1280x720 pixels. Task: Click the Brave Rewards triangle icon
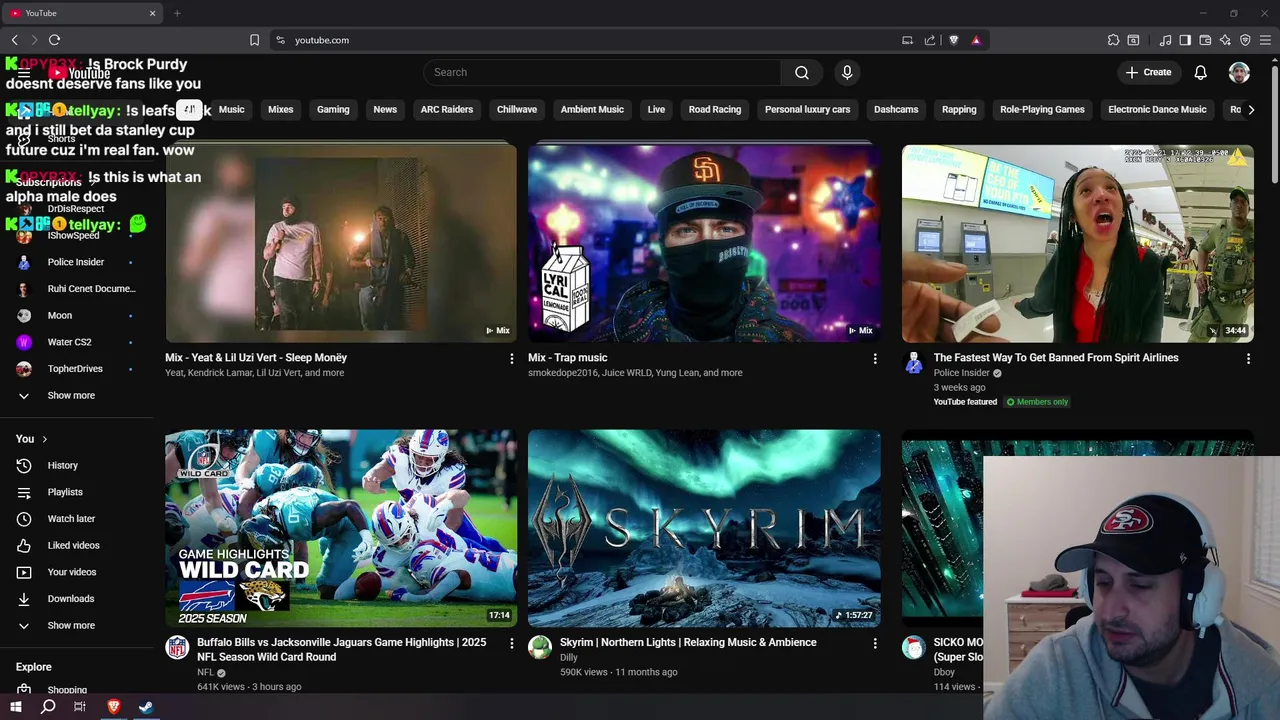tap(976, 40)
